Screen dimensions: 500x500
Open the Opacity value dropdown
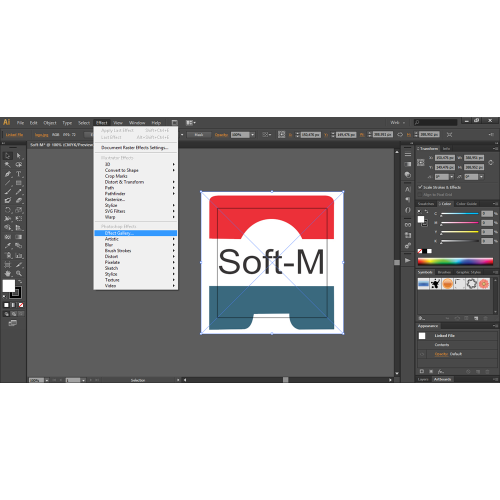click(253, 135)
